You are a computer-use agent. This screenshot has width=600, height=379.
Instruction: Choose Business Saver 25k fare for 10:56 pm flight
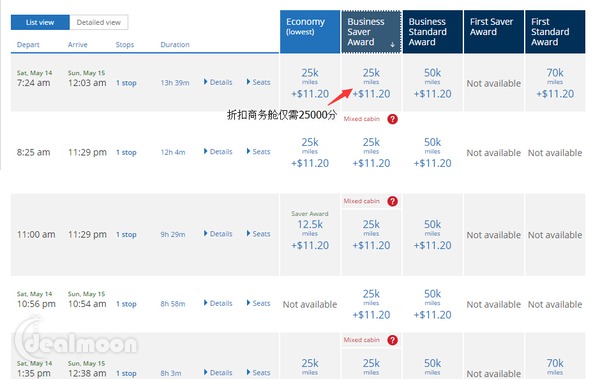tap(371, 304)
